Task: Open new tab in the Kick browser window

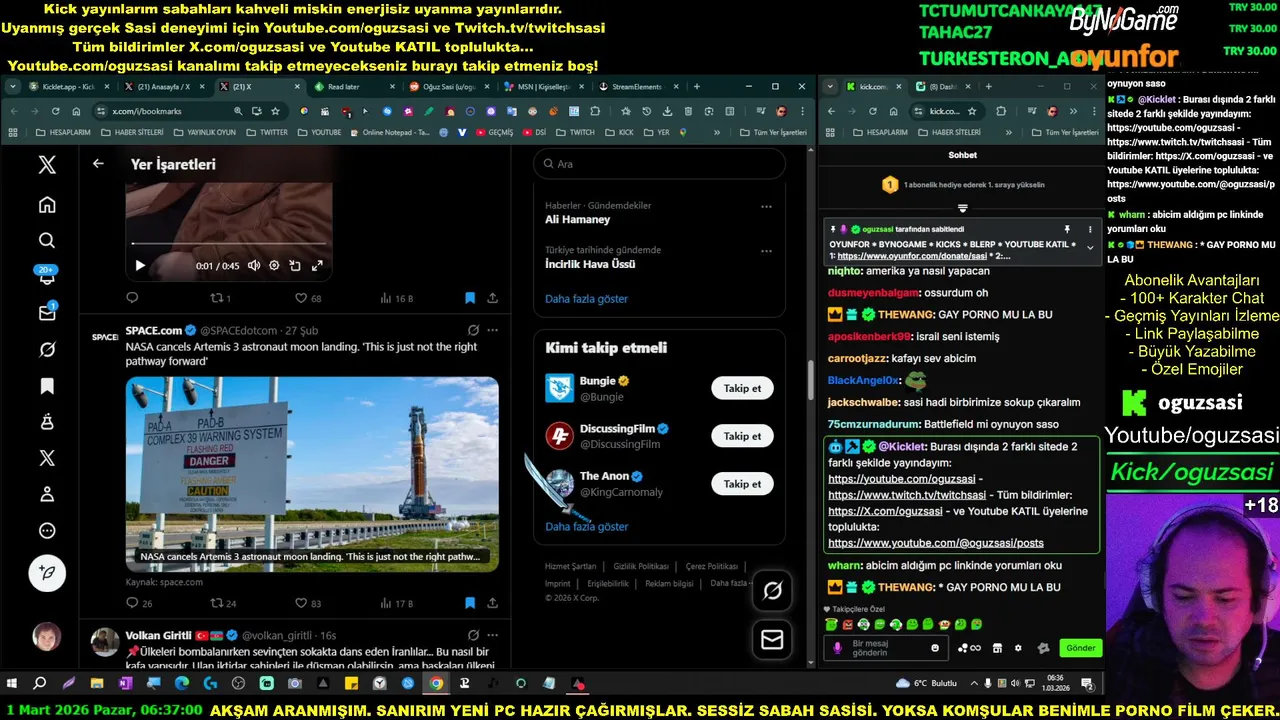Action: 988,87
